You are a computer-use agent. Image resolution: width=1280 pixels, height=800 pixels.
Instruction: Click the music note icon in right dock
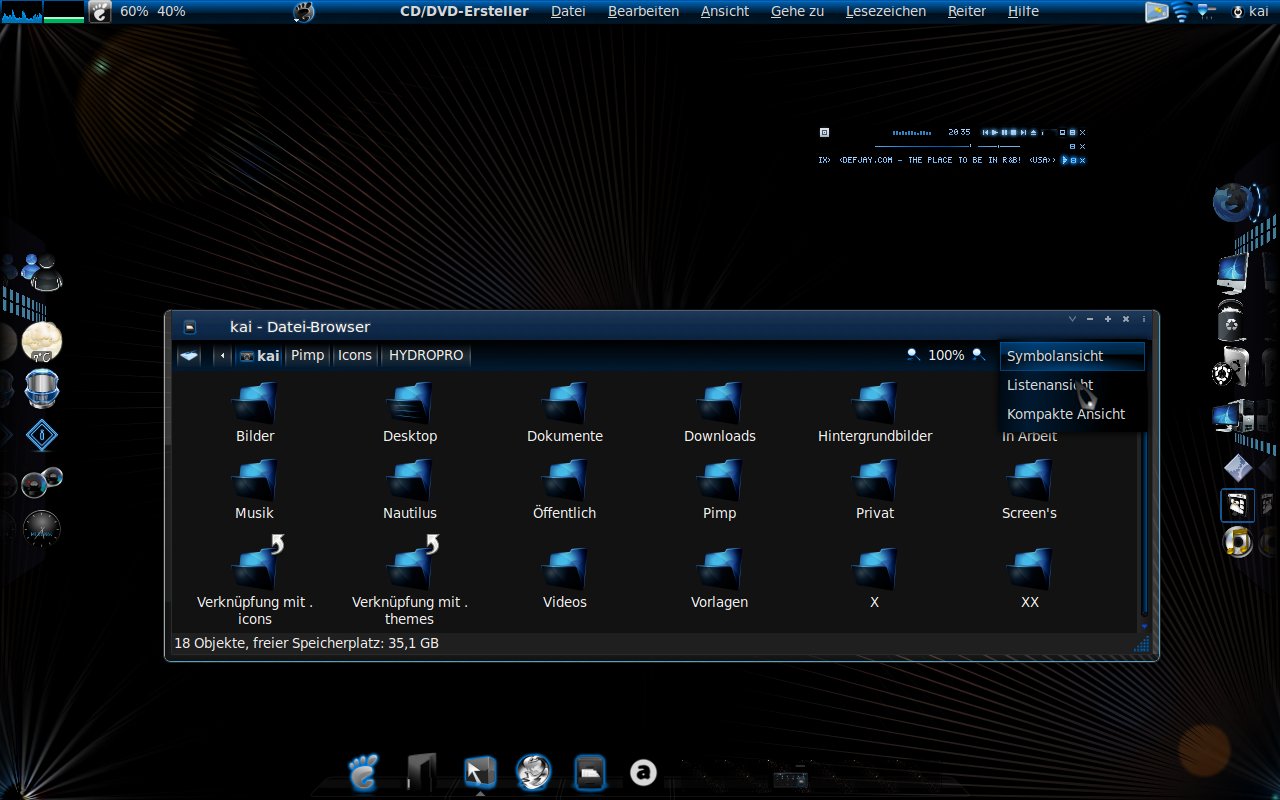click(1238, 542)
